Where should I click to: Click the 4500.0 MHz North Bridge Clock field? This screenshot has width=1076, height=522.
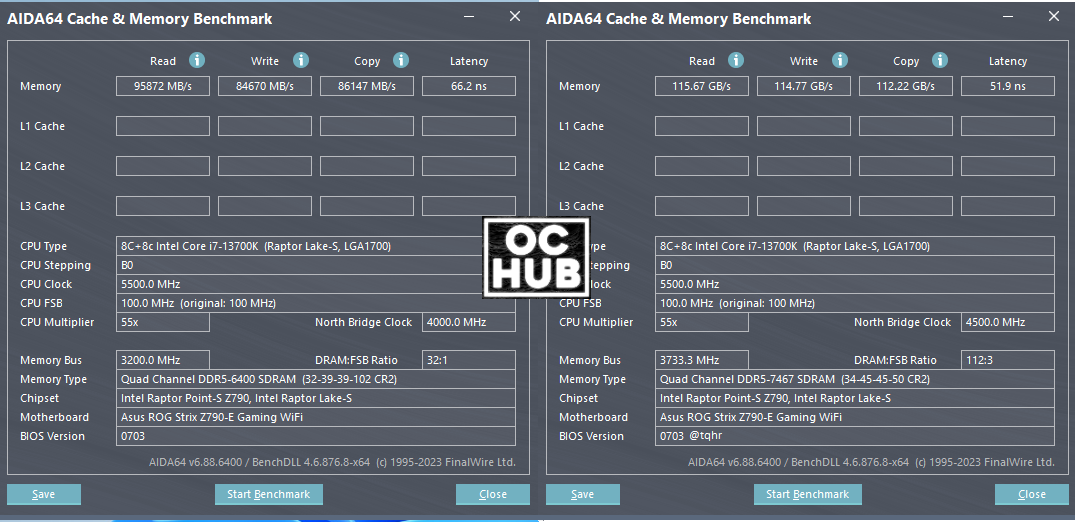(1007, 322)
